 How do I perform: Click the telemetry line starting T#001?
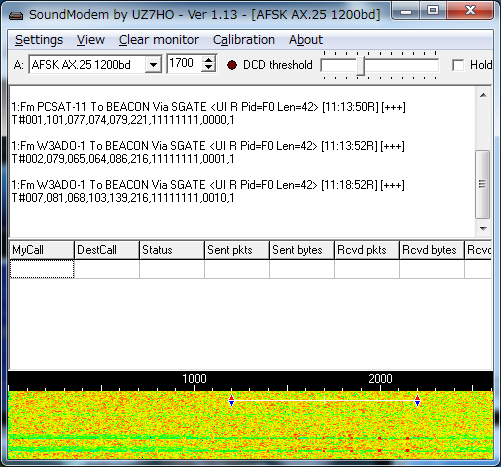pos(123,120)
